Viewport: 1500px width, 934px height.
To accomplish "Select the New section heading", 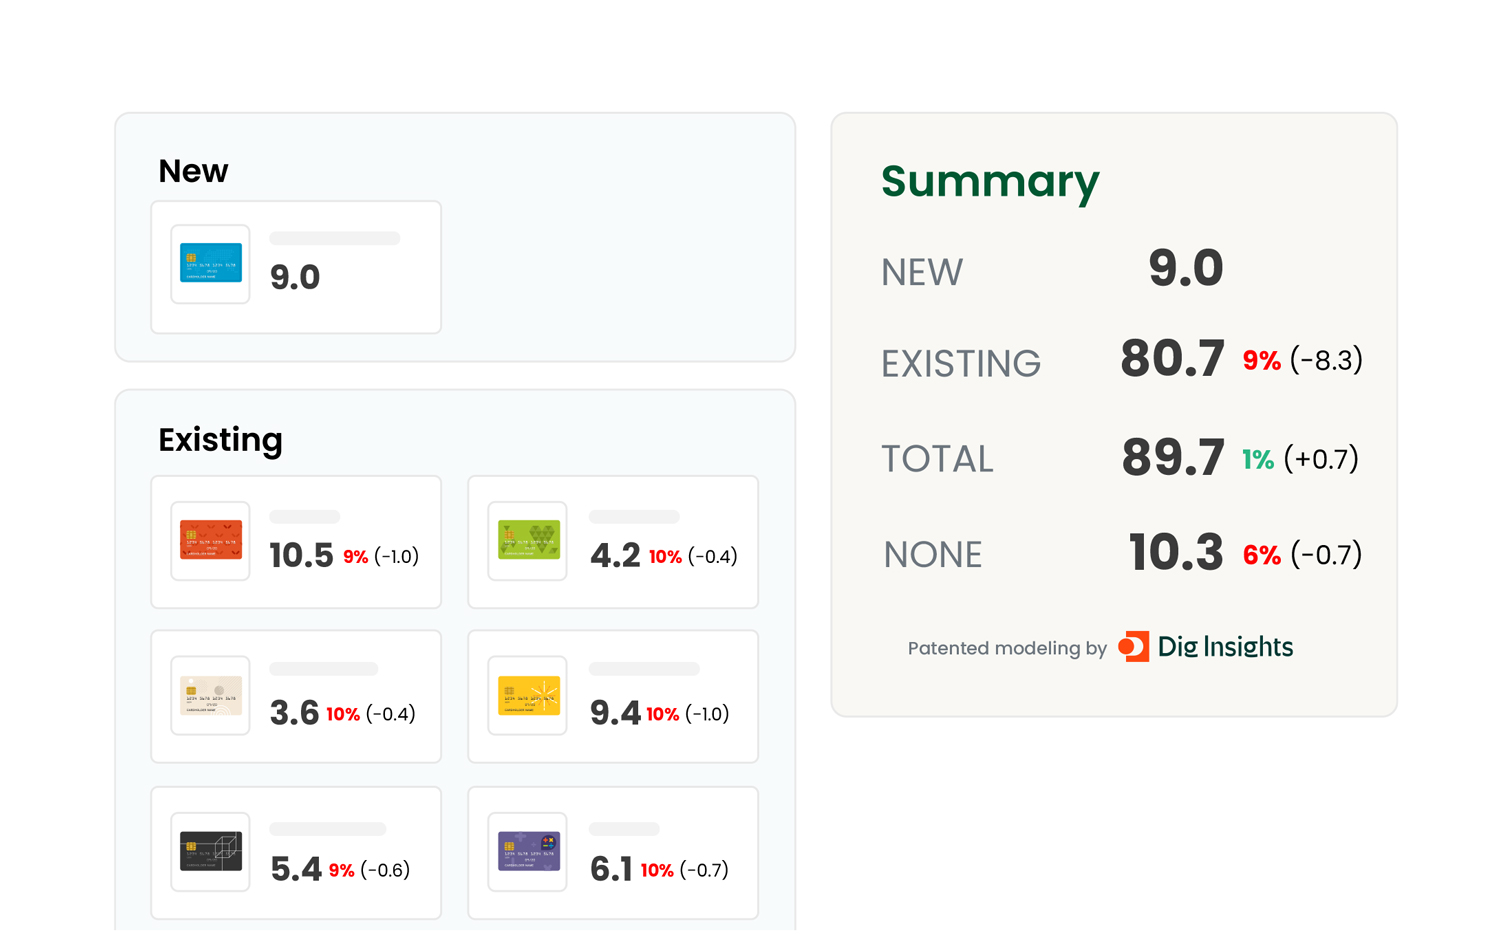I will [193, 171].
